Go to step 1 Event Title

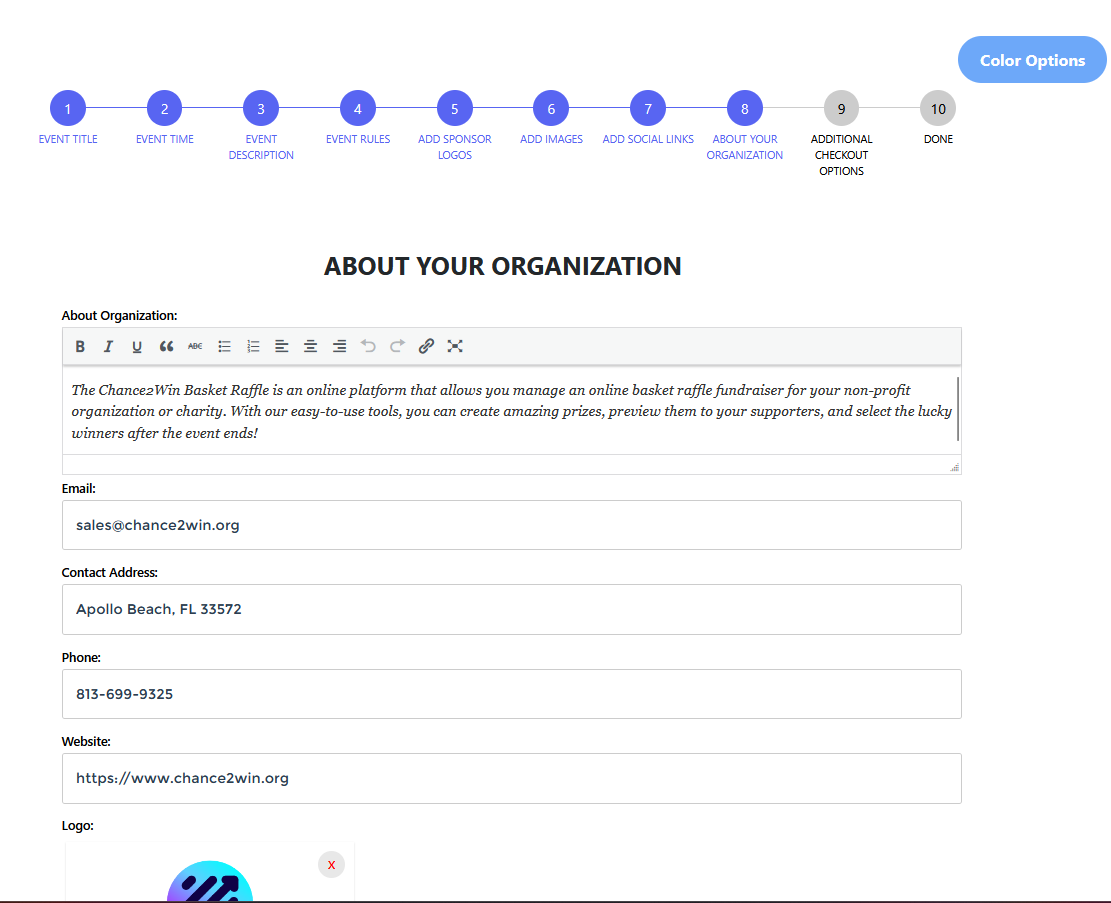(68, 108)
